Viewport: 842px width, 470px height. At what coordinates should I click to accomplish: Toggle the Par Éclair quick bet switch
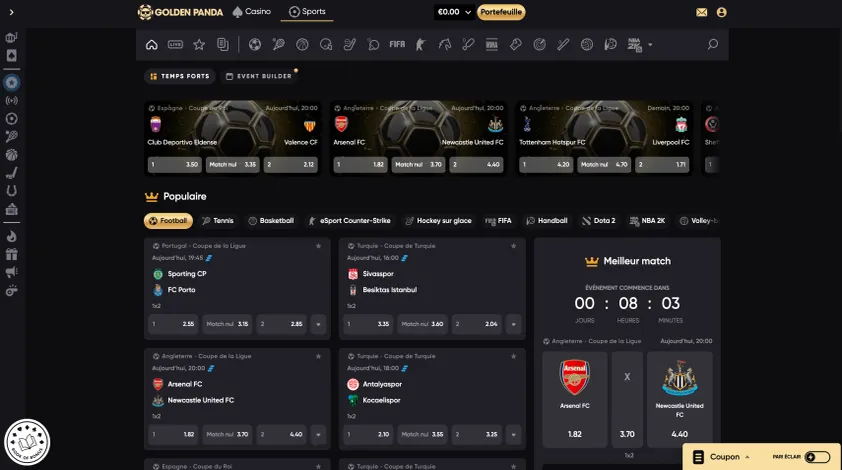click(817, 457)
